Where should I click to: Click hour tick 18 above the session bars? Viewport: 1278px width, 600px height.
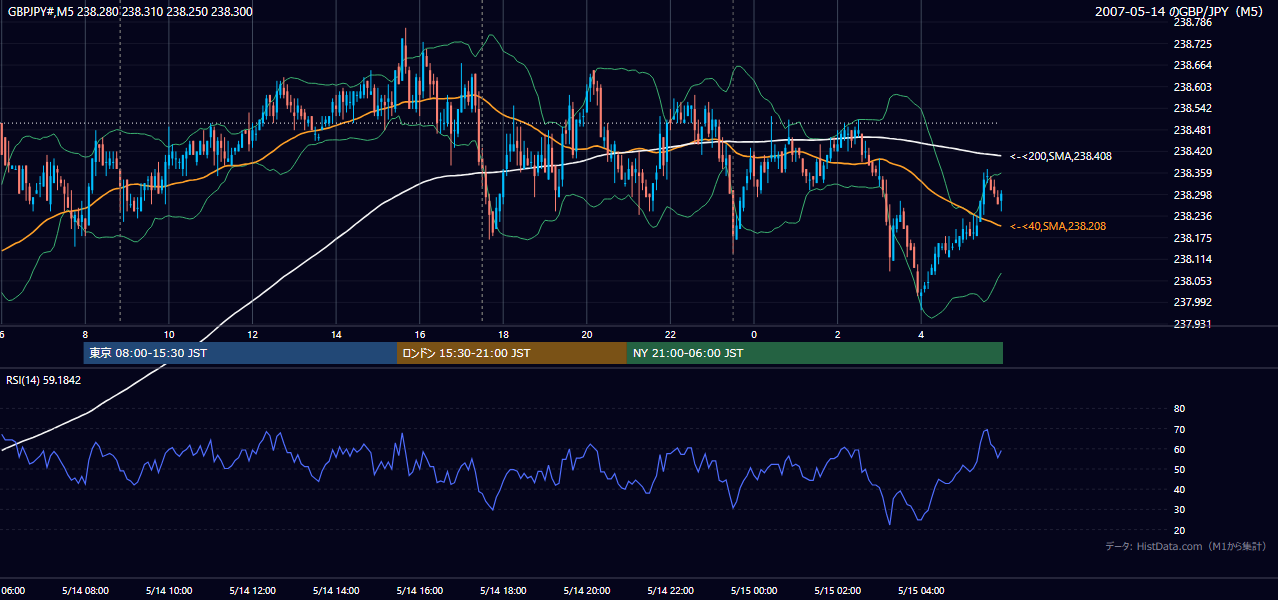pos(504,334)
